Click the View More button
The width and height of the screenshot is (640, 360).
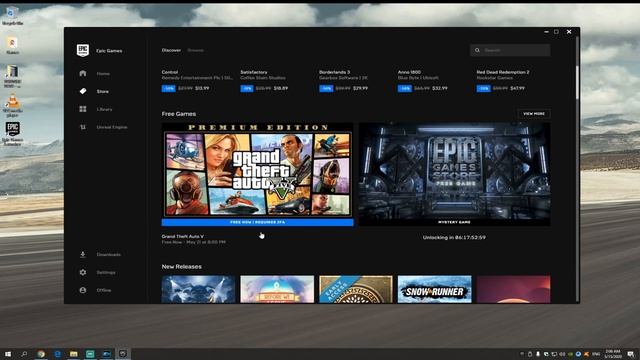tap(534, 113)
